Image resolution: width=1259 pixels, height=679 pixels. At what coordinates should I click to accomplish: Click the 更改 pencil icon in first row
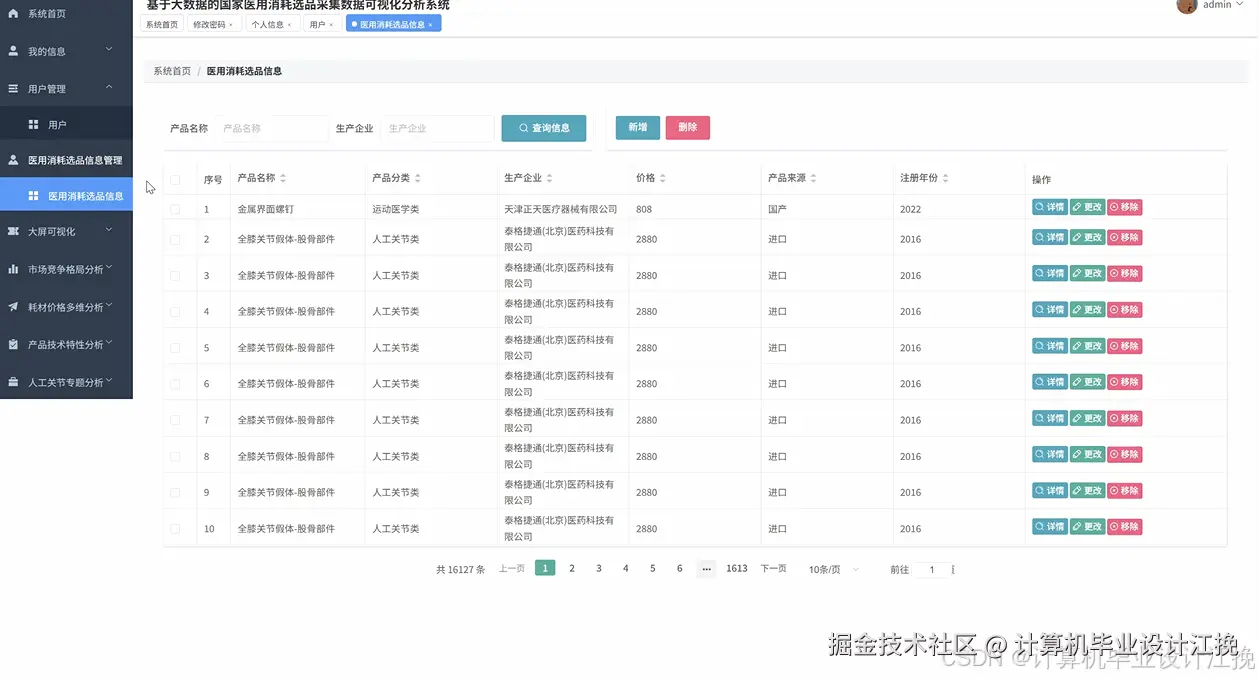(1076, 207)
